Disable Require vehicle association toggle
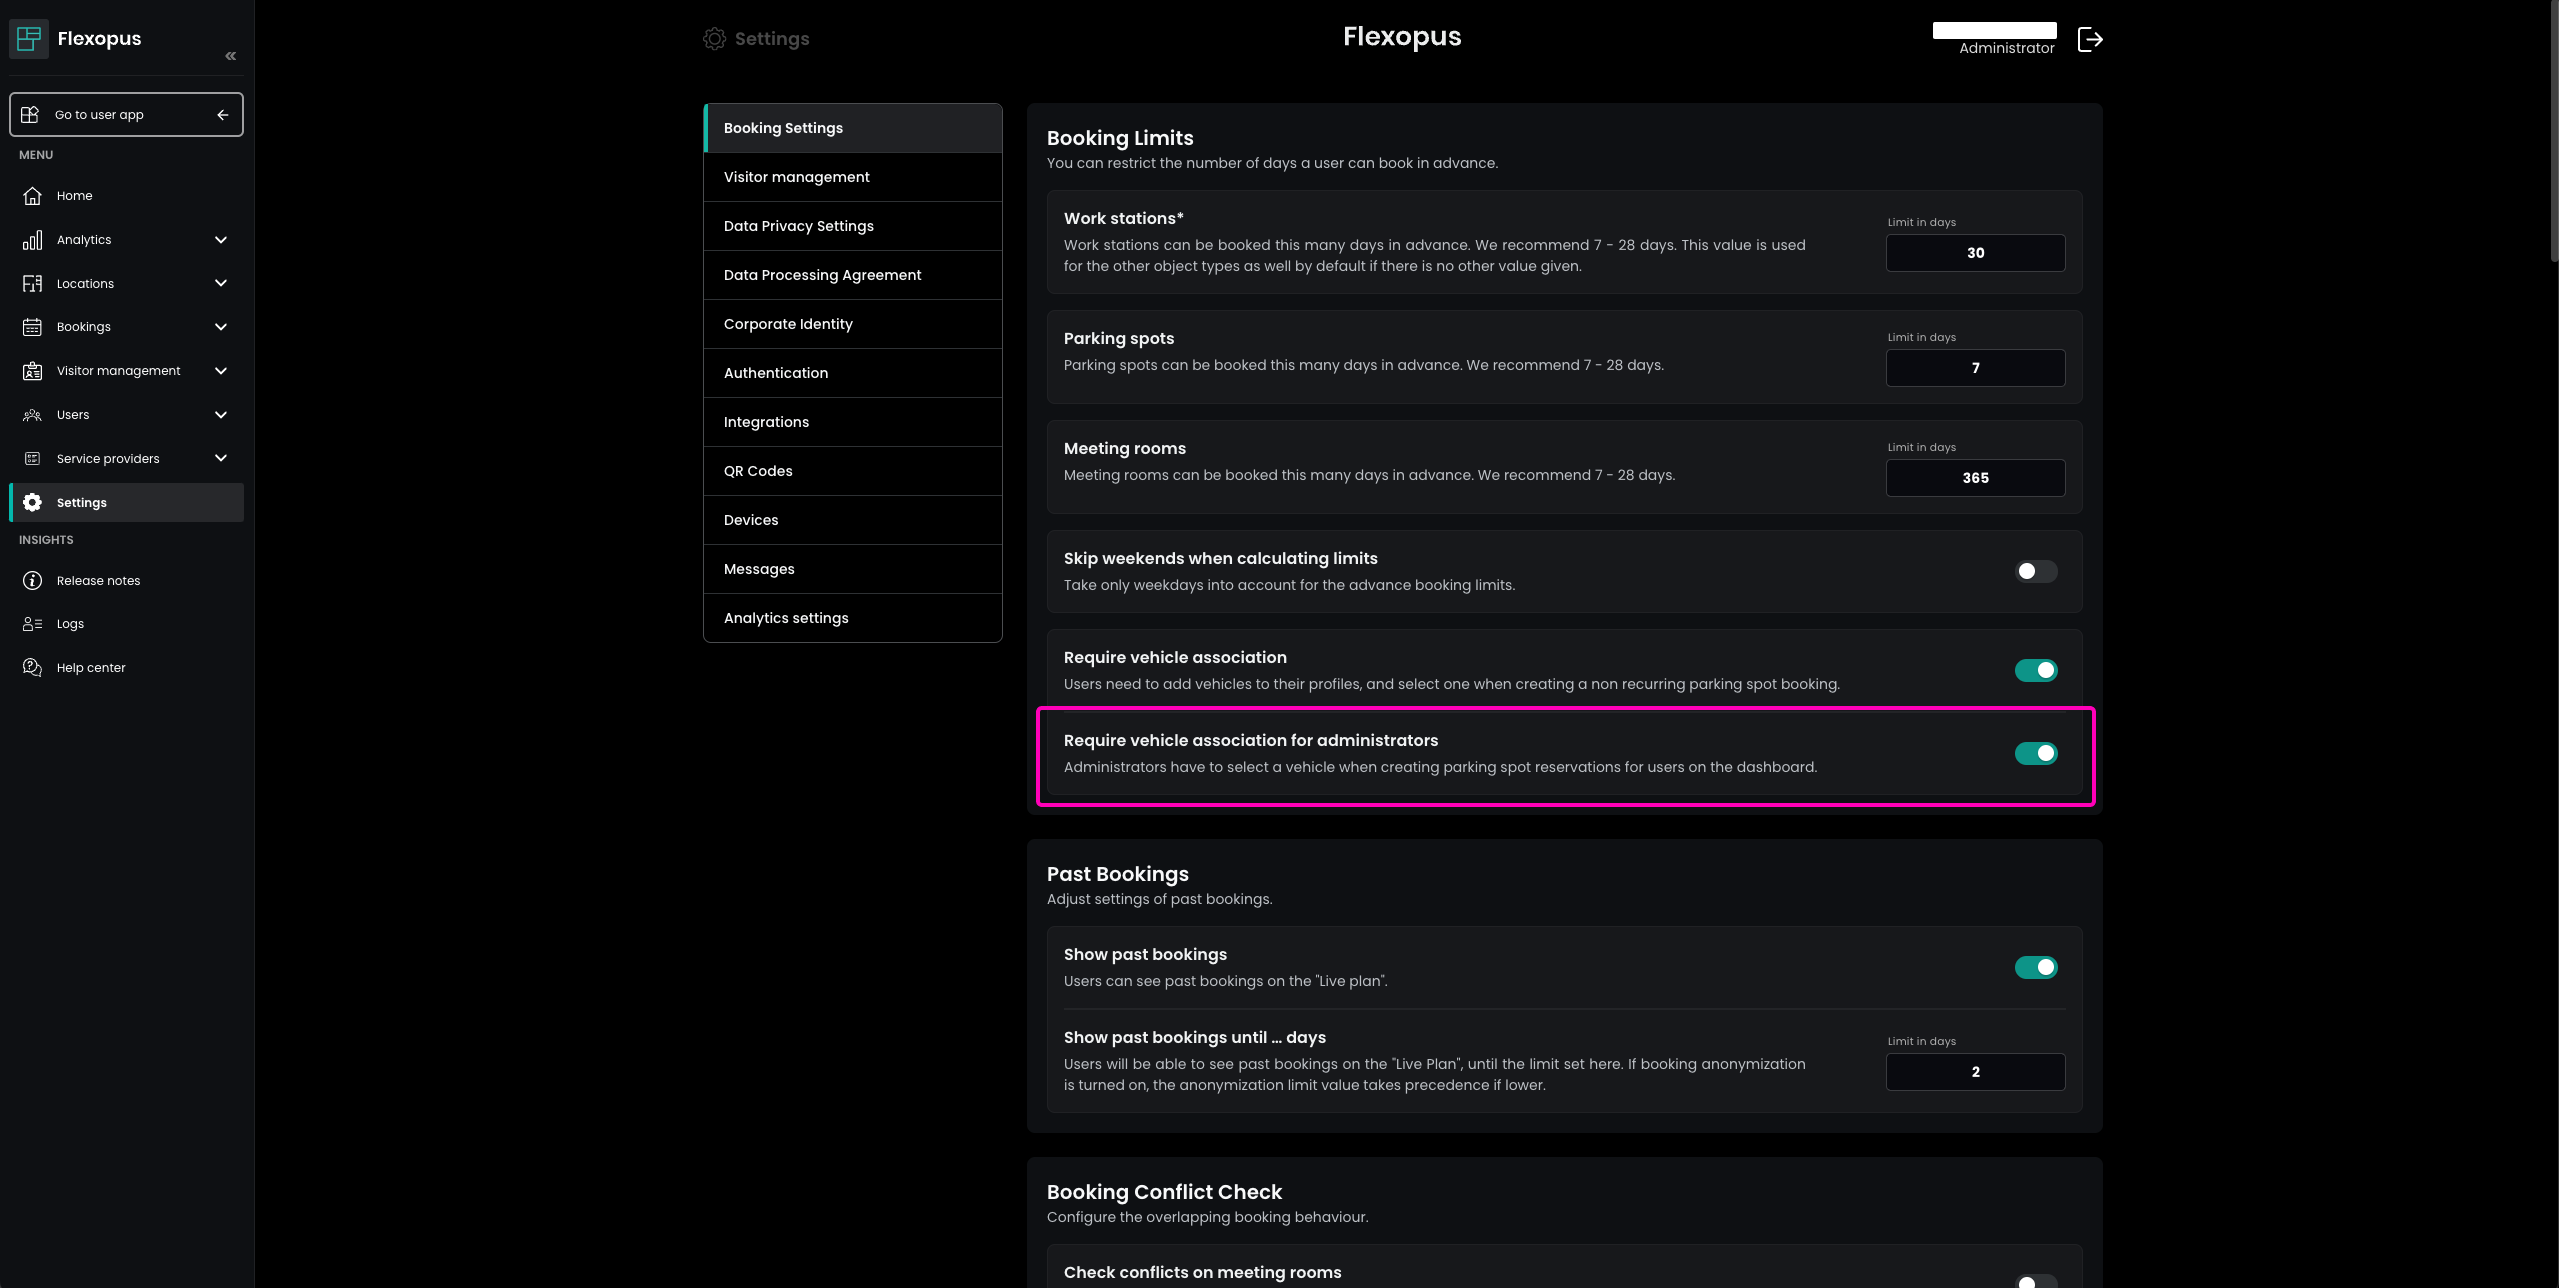Screen dimensions: 2559x1288 (x=2035, y=670)
